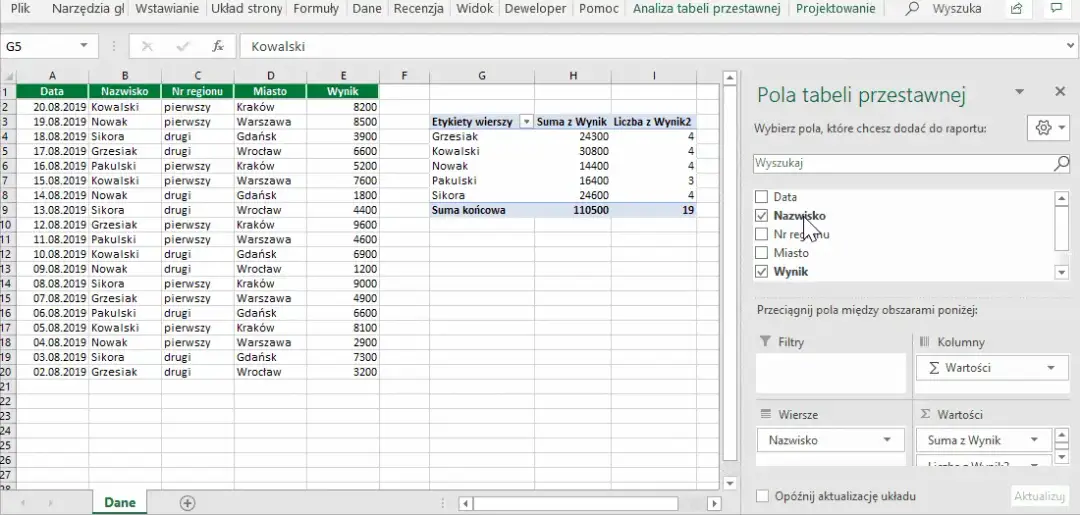Click the magnifier icon in field search box
This screenshot has height=515, width=1080.
(x=1061, y=163)
